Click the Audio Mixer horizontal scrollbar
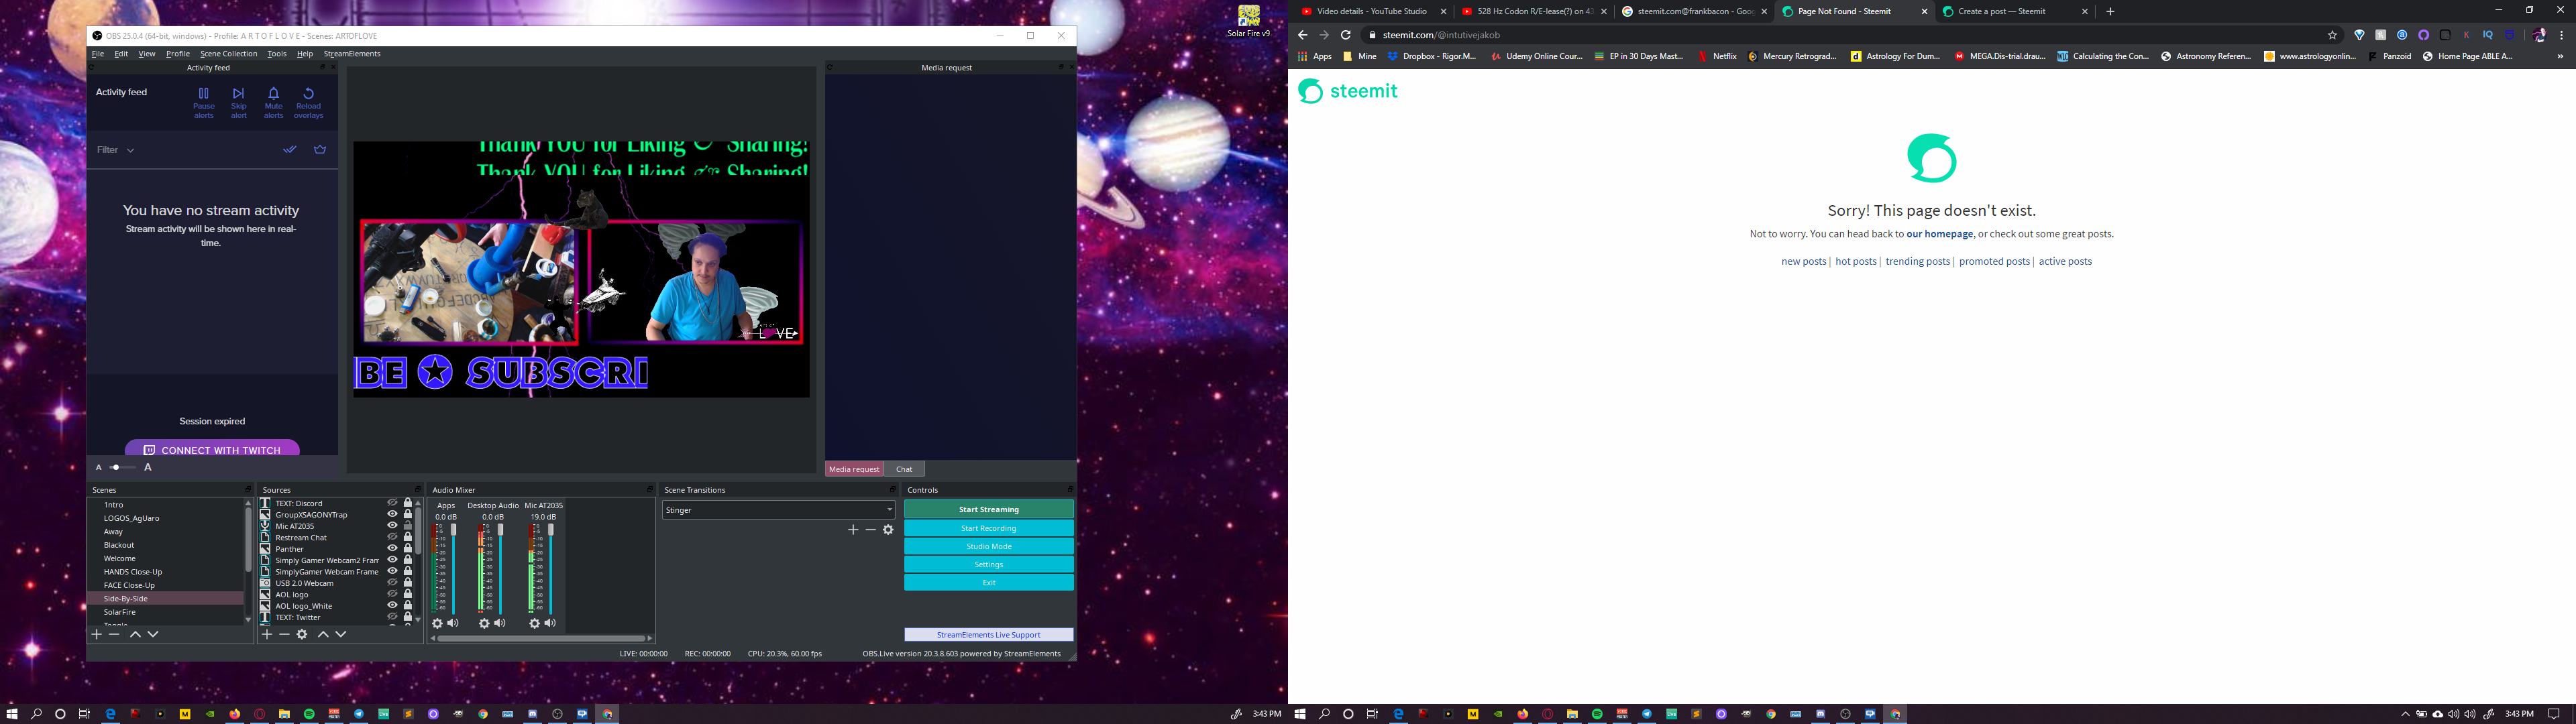This screenshot has height=724, width=2576. (x=541, y=638)
